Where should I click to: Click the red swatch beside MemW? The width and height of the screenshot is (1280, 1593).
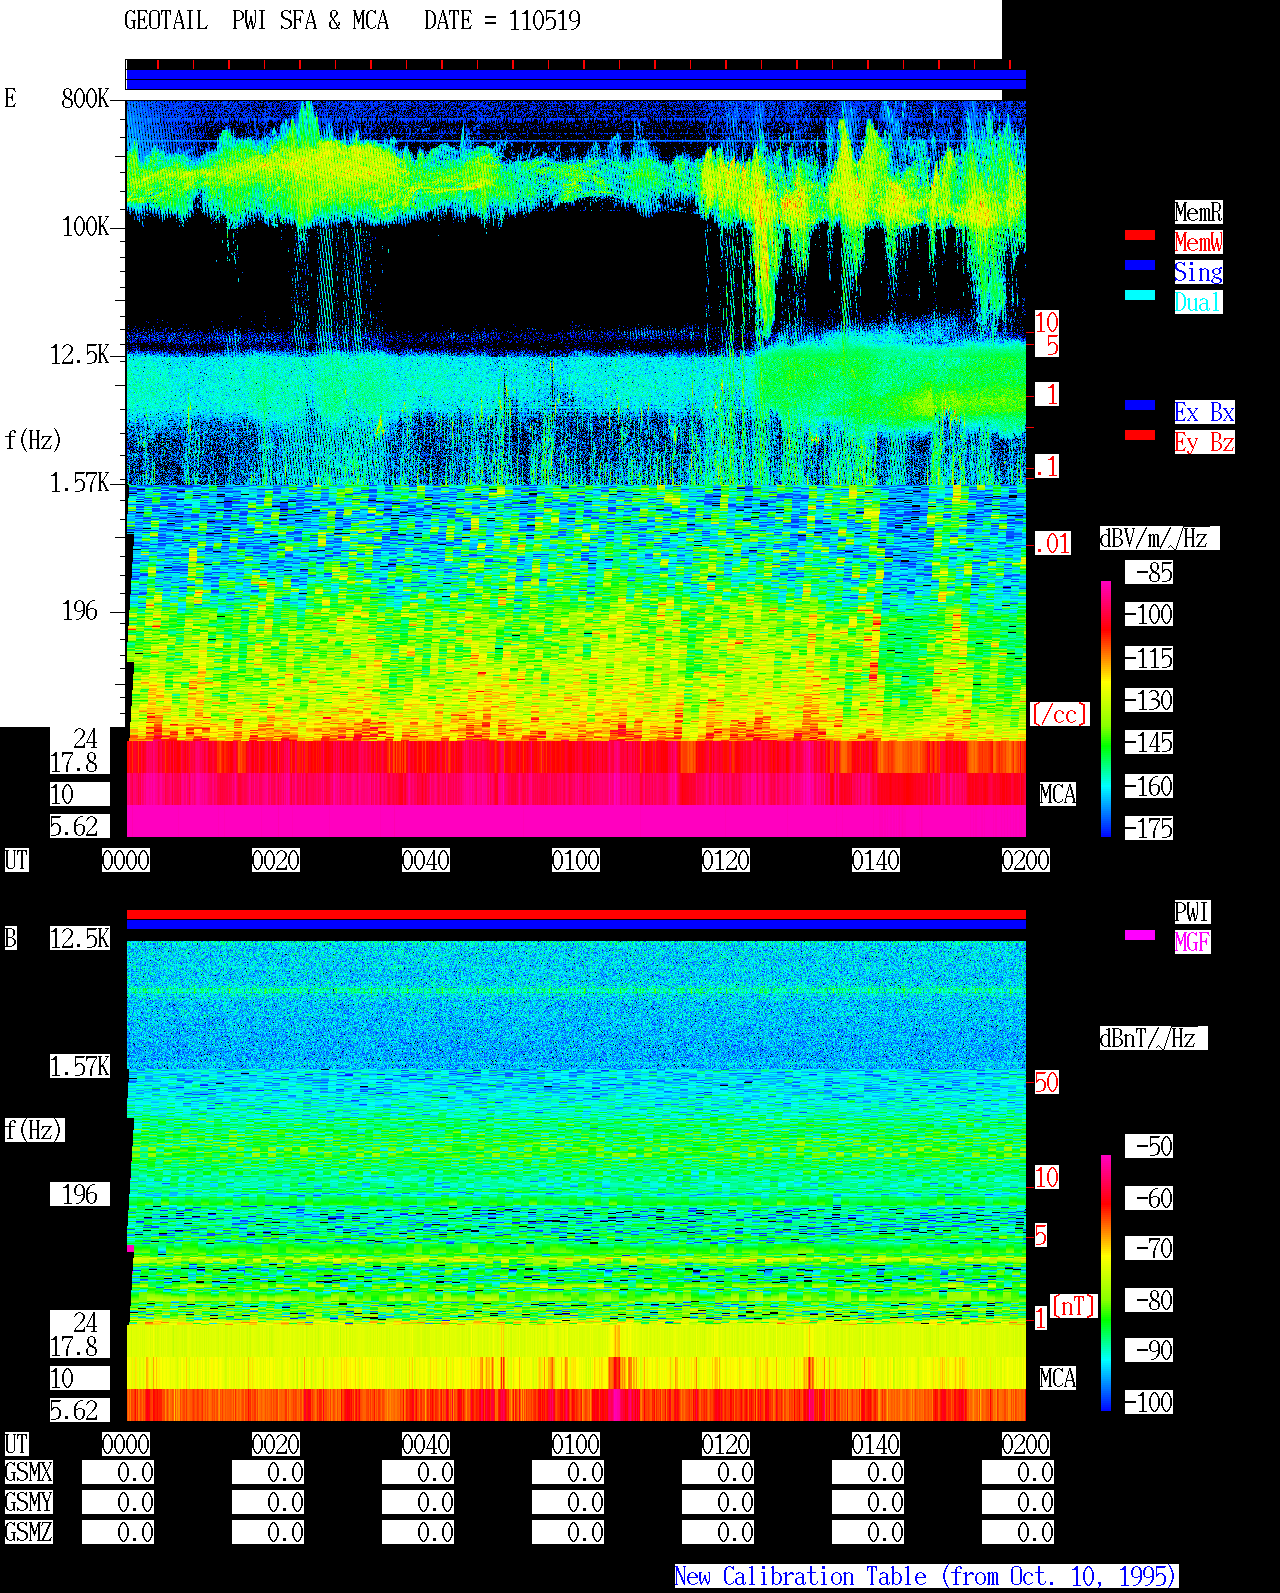(1140, 235)
